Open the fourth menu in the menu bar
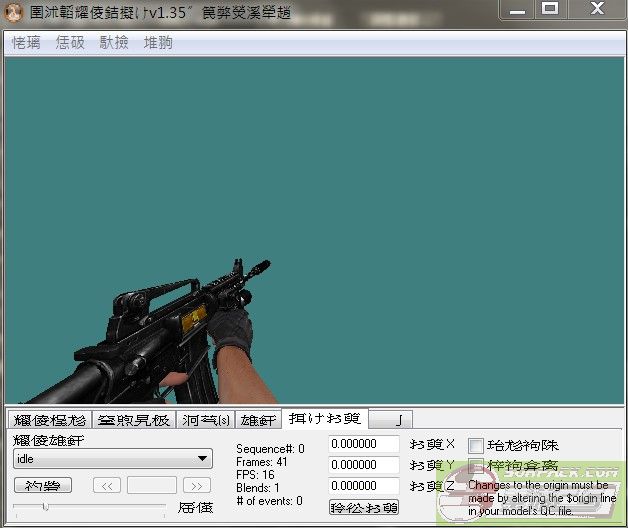This screenshot has height=528, width=628. (158, 43)
